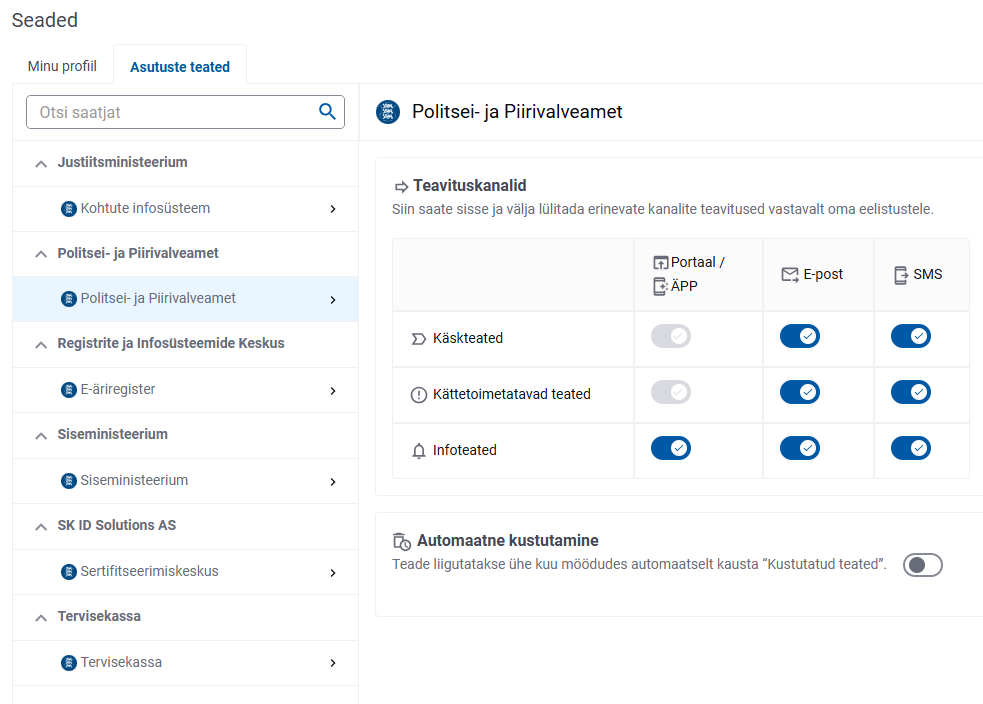Click the crest icon beside Sertifitseerimiskeskus
The height and width of the screenshot is (704, 983).
click(x=69, y=572)
